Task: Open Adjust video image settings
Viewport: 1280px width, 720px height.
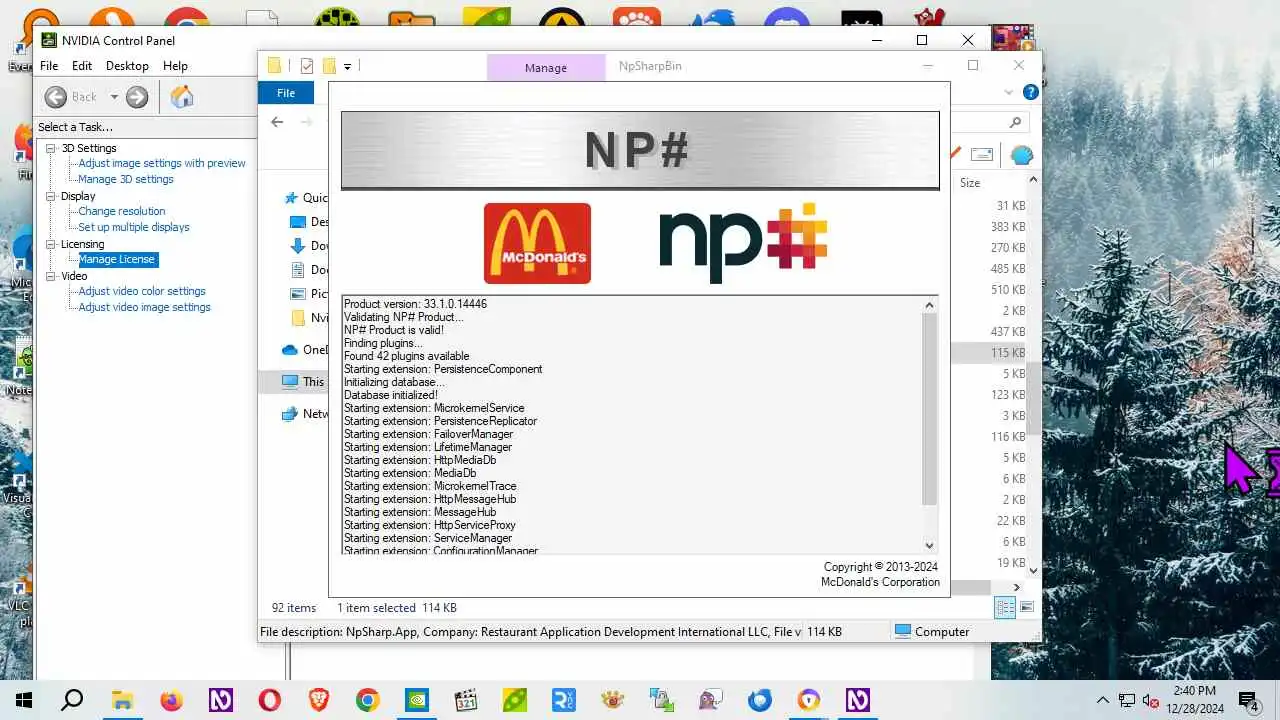Action: click(145, 307)
